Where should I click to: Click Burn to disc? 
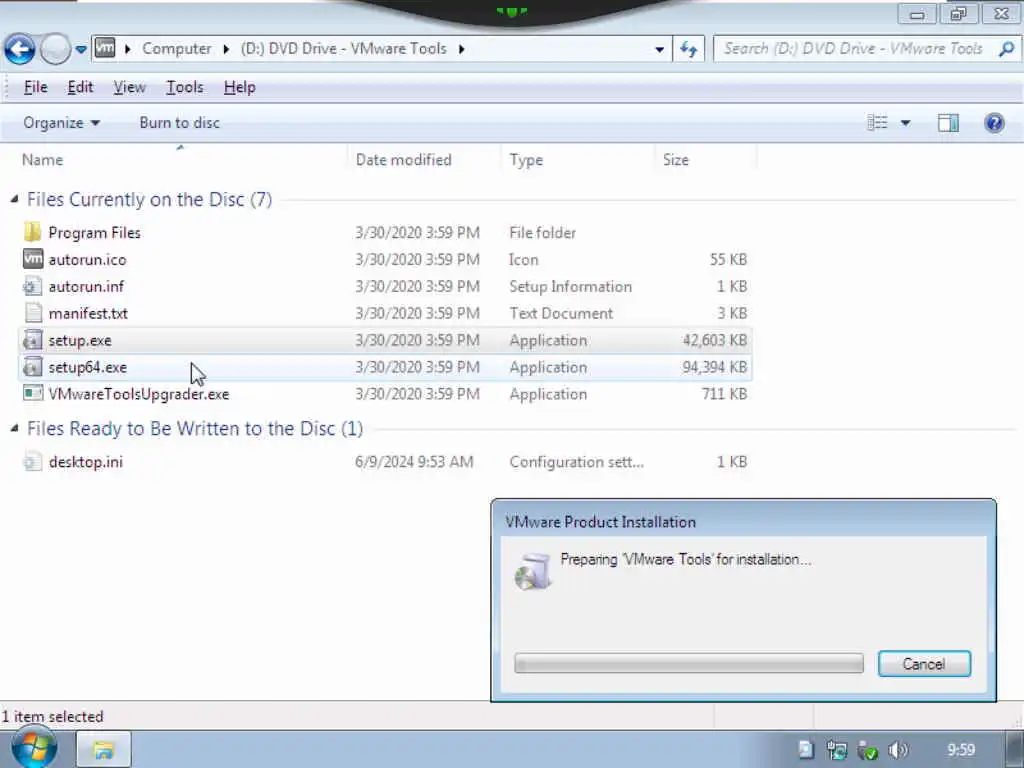tap(180, 123)
